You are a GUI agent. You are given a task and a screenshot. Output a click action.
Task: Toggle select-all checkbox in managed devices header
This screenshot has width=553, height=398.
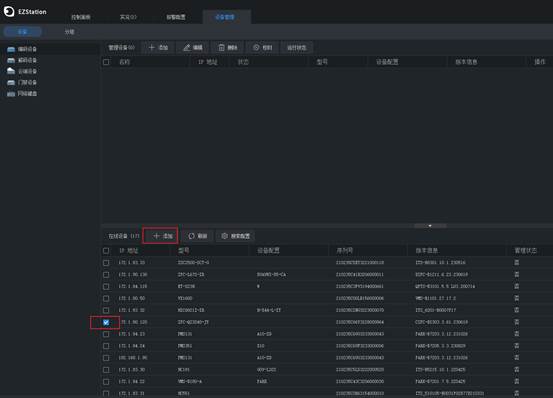(x=106, y=62)
